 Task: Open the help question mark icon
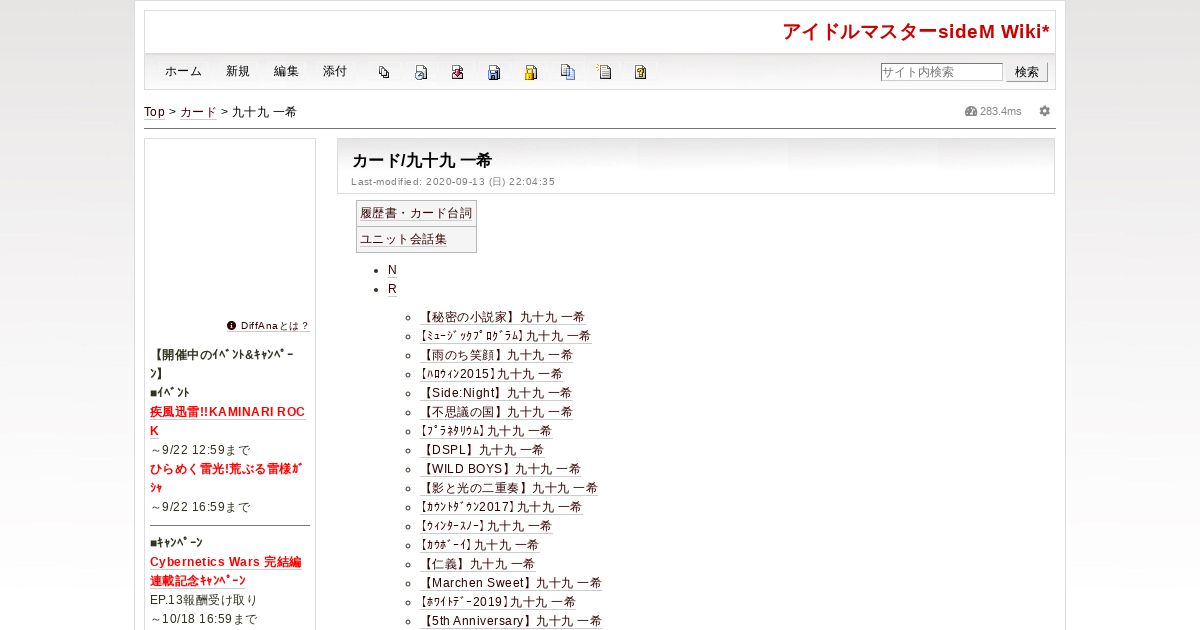click(x=641, y=72)
